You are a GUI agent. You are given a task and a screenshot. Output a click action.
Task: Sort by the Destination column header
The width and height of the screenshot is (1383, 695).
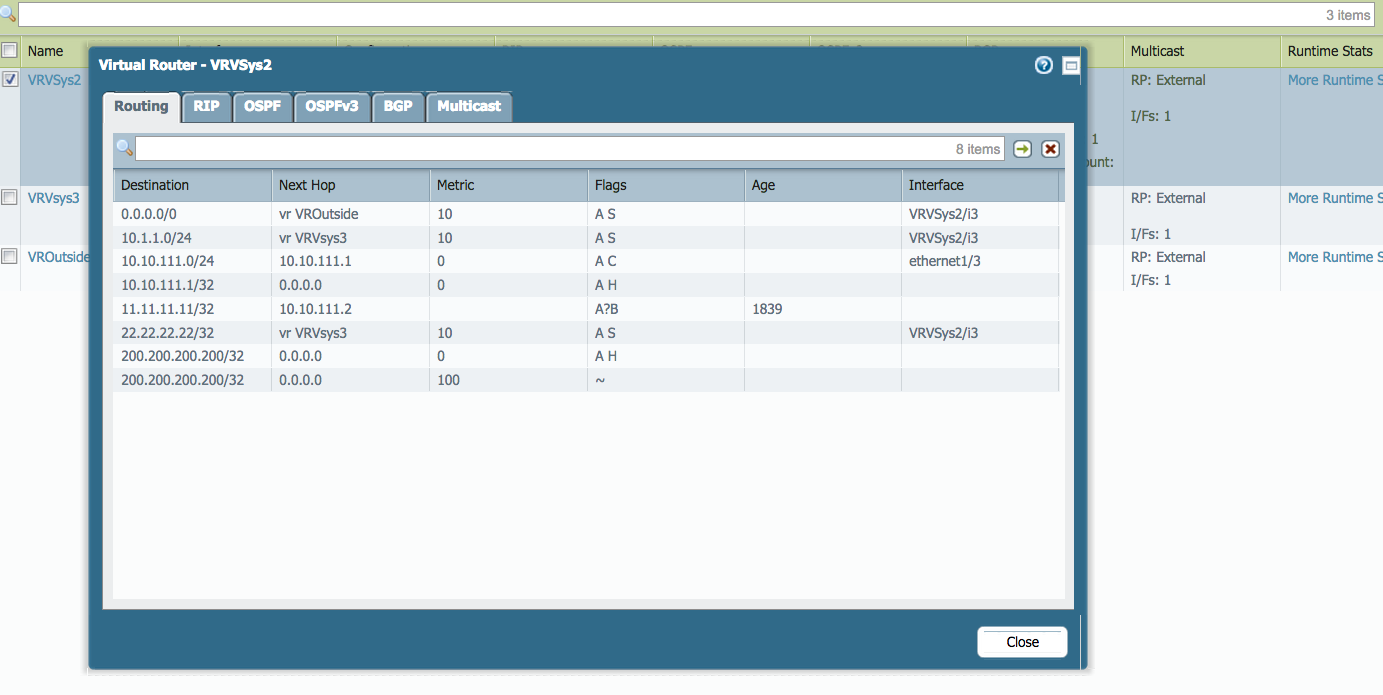pyautogui.click(x=155, y=185)
